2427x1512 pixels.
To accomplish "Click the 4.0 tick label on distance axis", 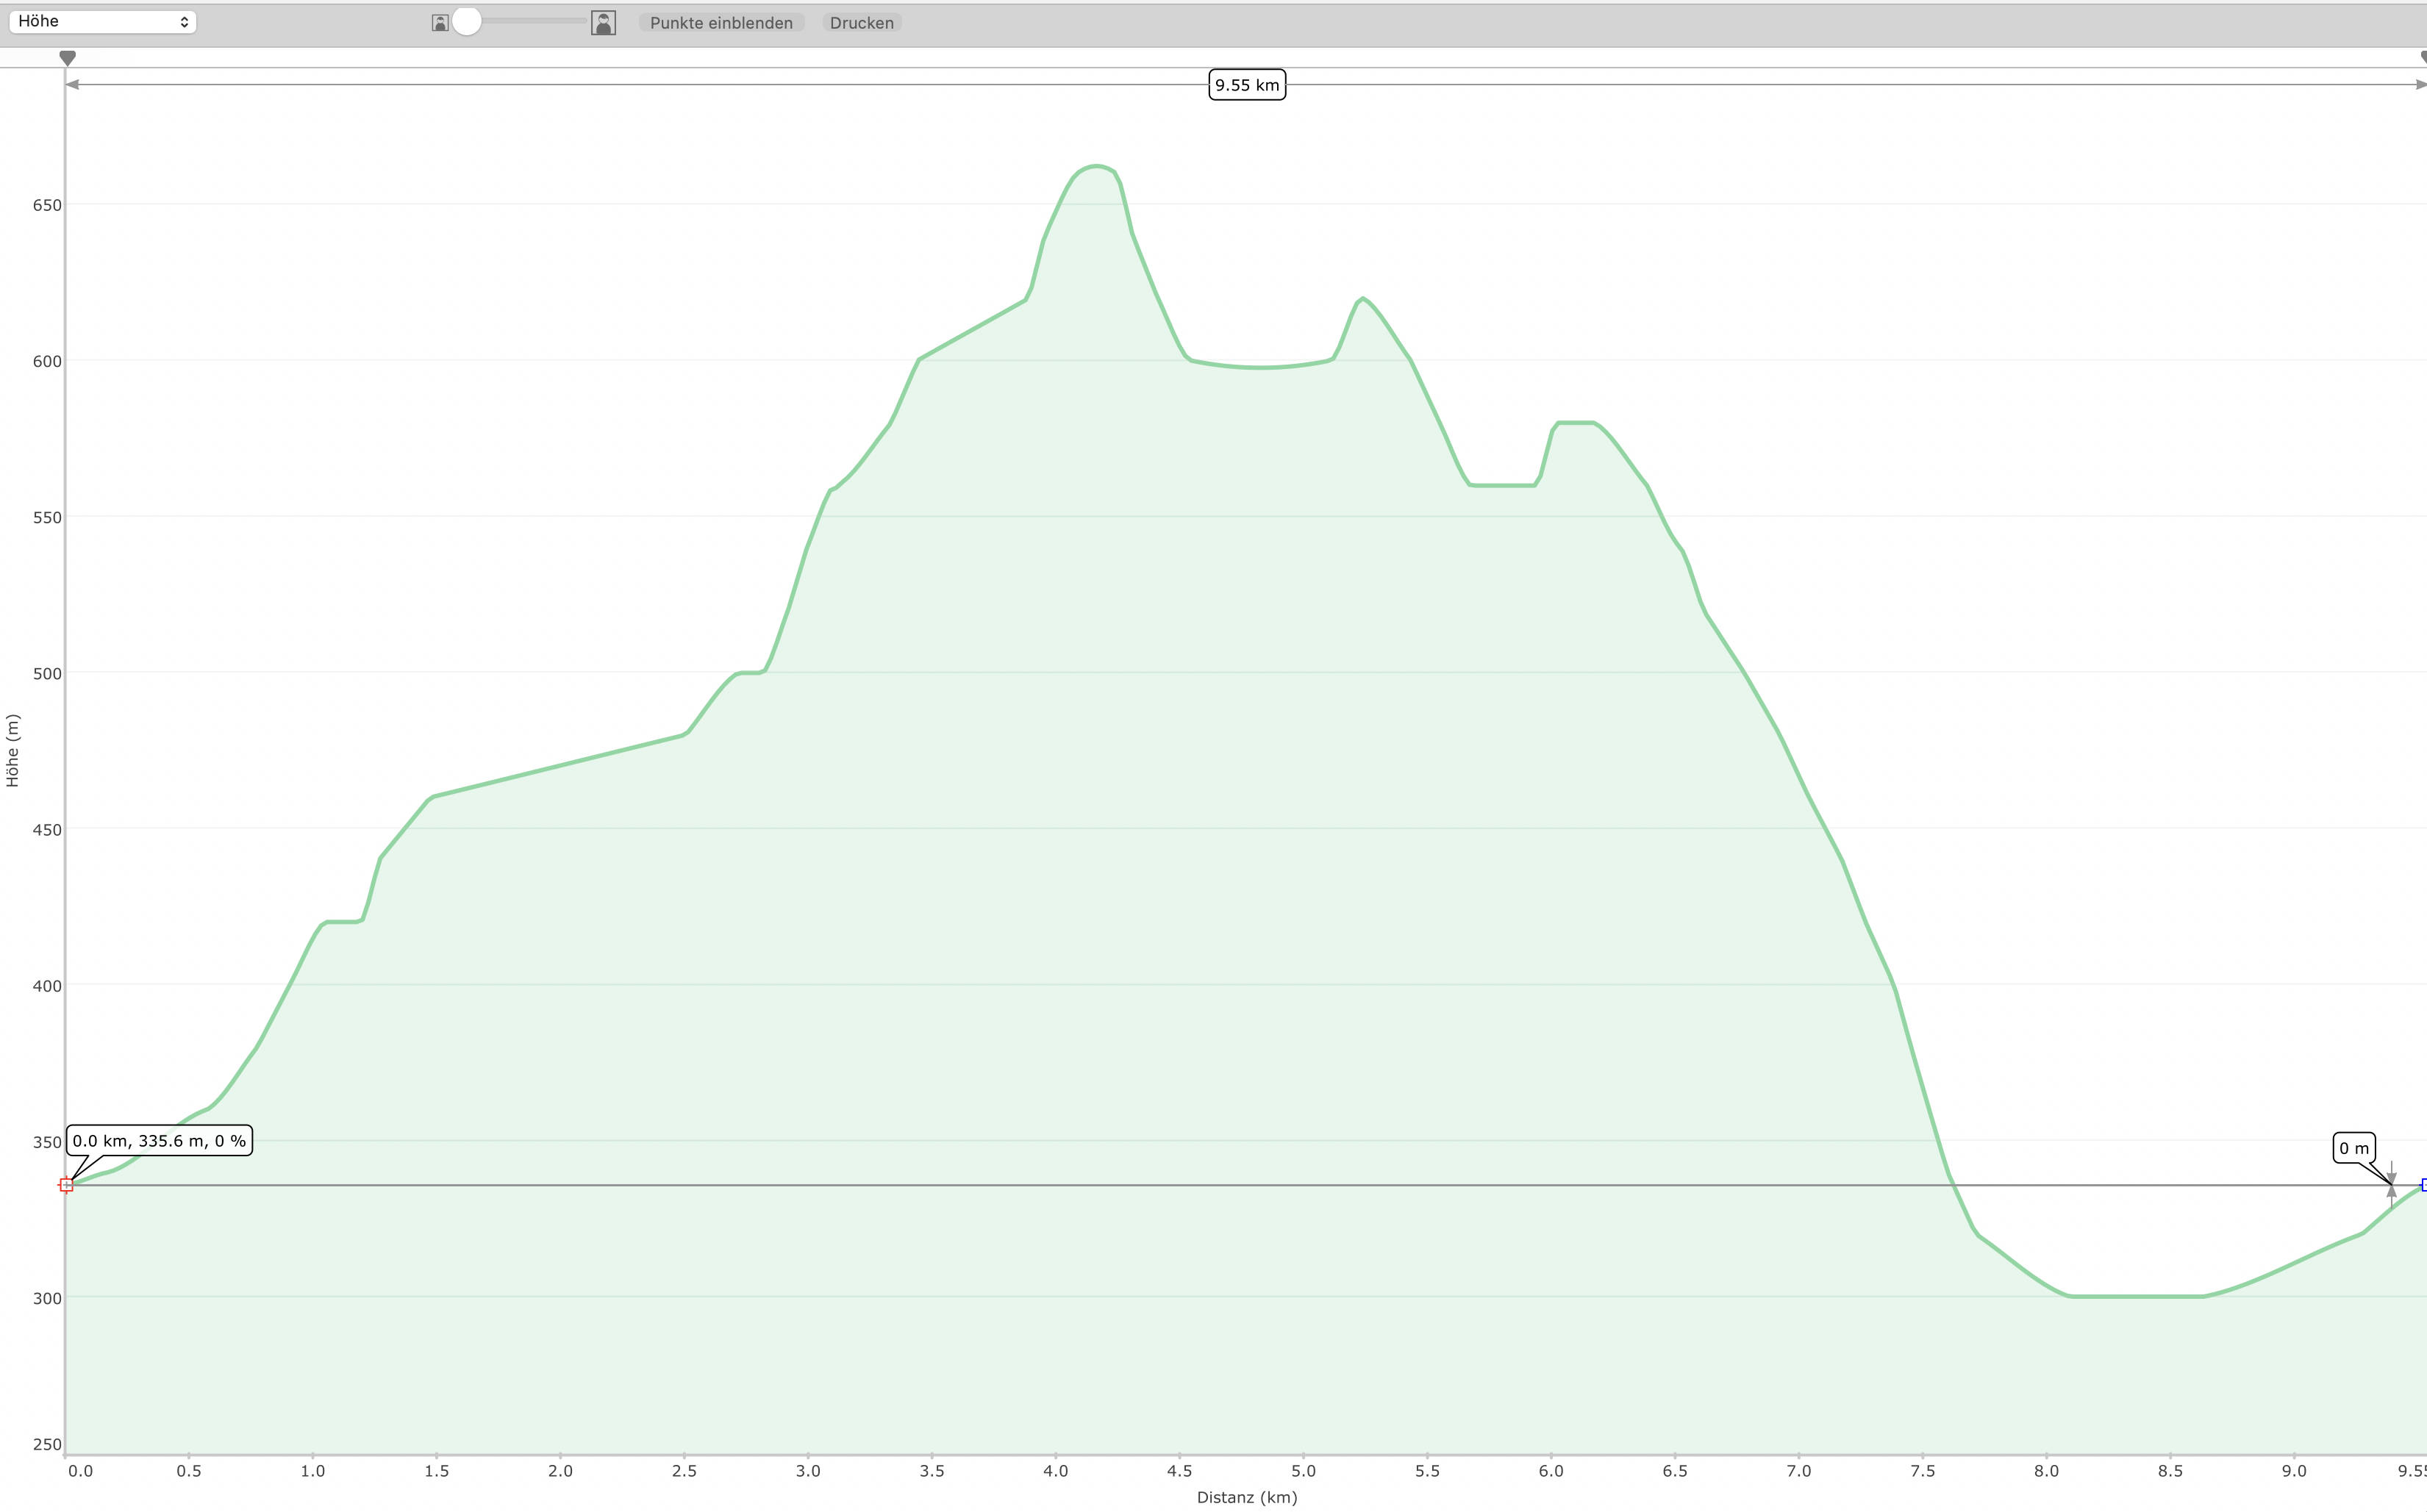I will (x=1056, y=1471).
